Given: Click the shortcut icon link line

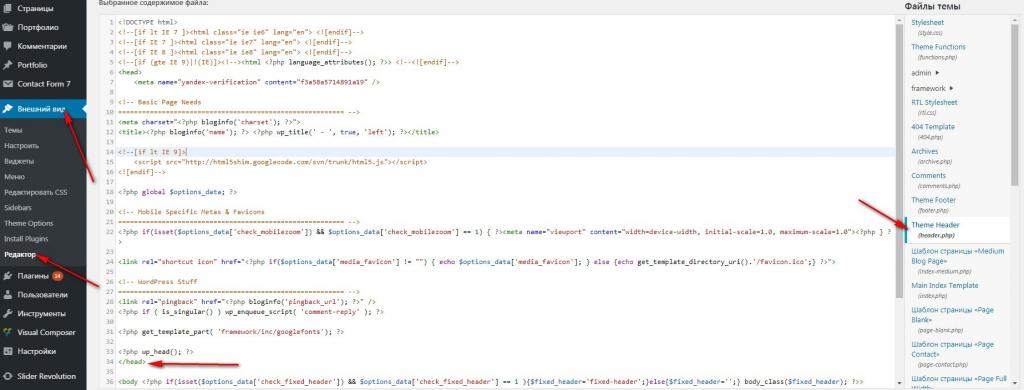Looking at the screenshot, I should 477,261.
